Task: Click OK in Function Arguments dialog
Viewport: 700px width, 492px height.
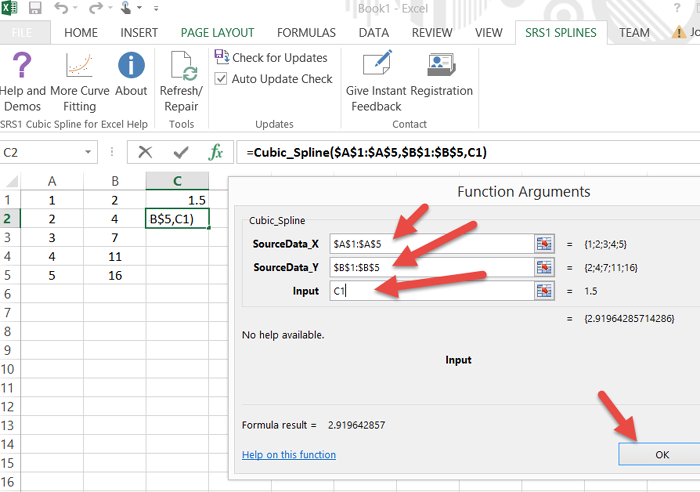Action: pyautogui.click(x=659, y=454)
